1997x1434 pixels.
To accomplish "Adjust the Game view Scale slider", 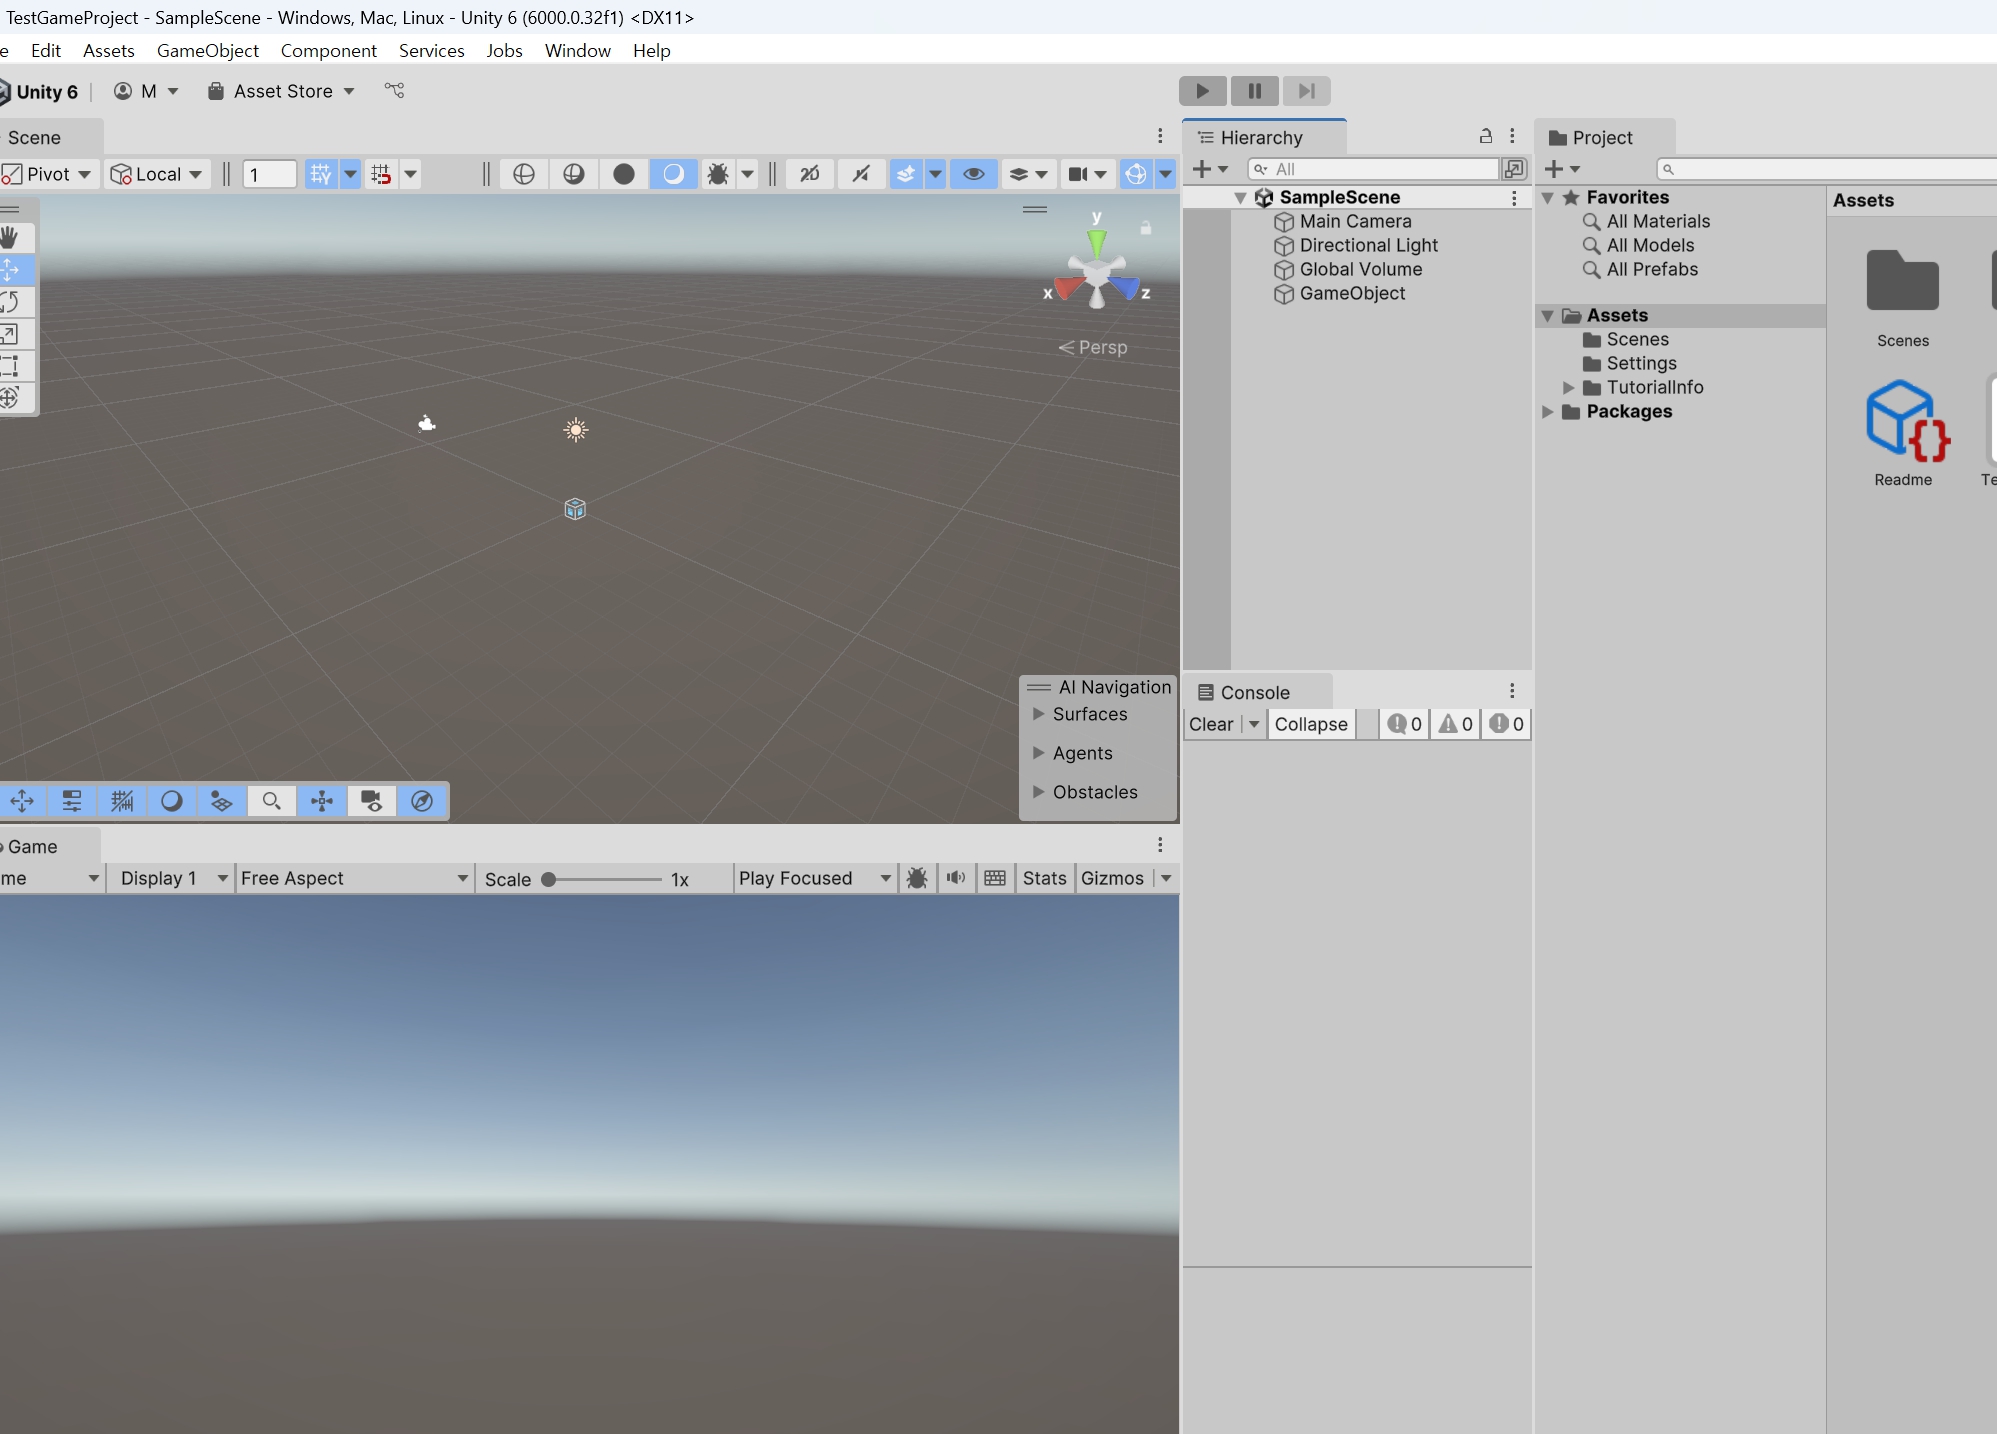I will 603,879.
